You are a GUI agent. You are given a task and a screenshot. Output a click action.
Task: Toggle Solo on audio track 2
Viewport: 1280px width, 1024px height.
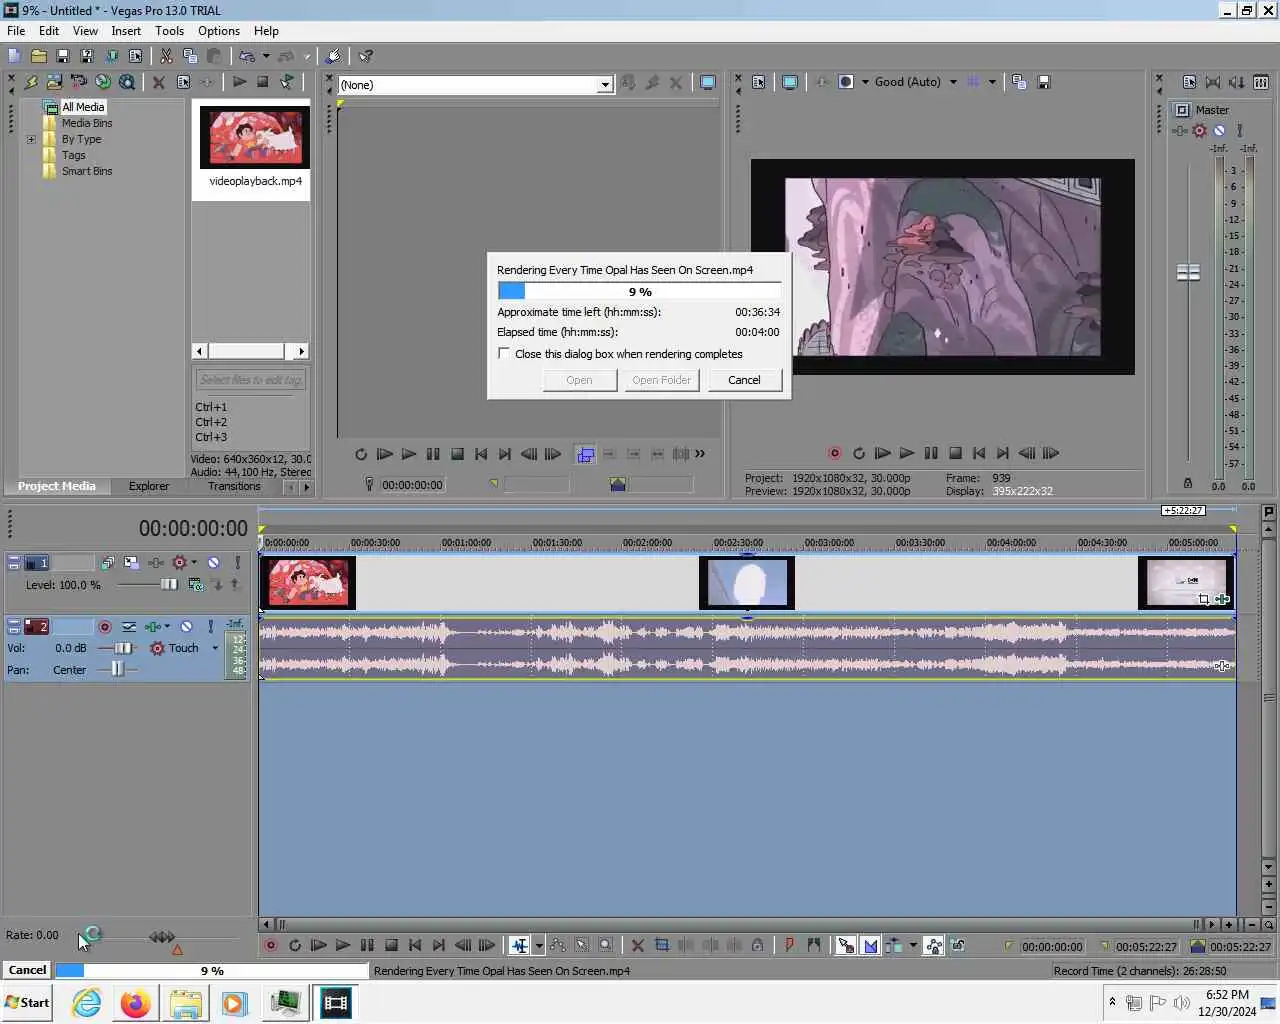tap(210, 626)
